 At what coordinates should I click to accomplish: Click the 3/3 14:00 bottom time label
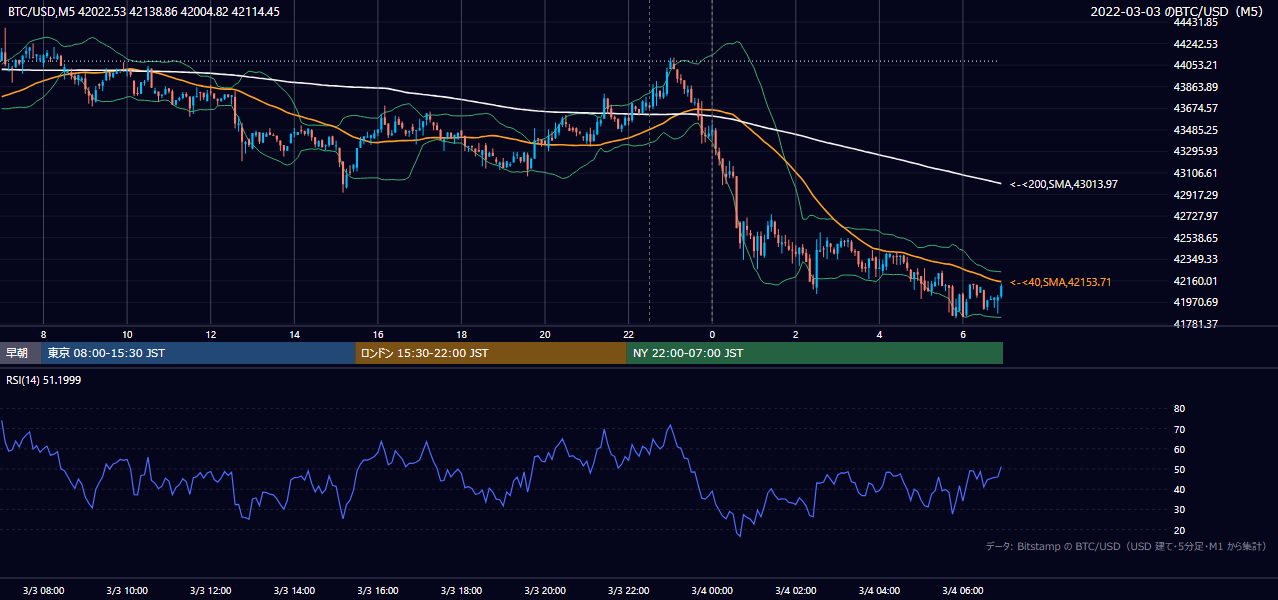coord(294,590)
